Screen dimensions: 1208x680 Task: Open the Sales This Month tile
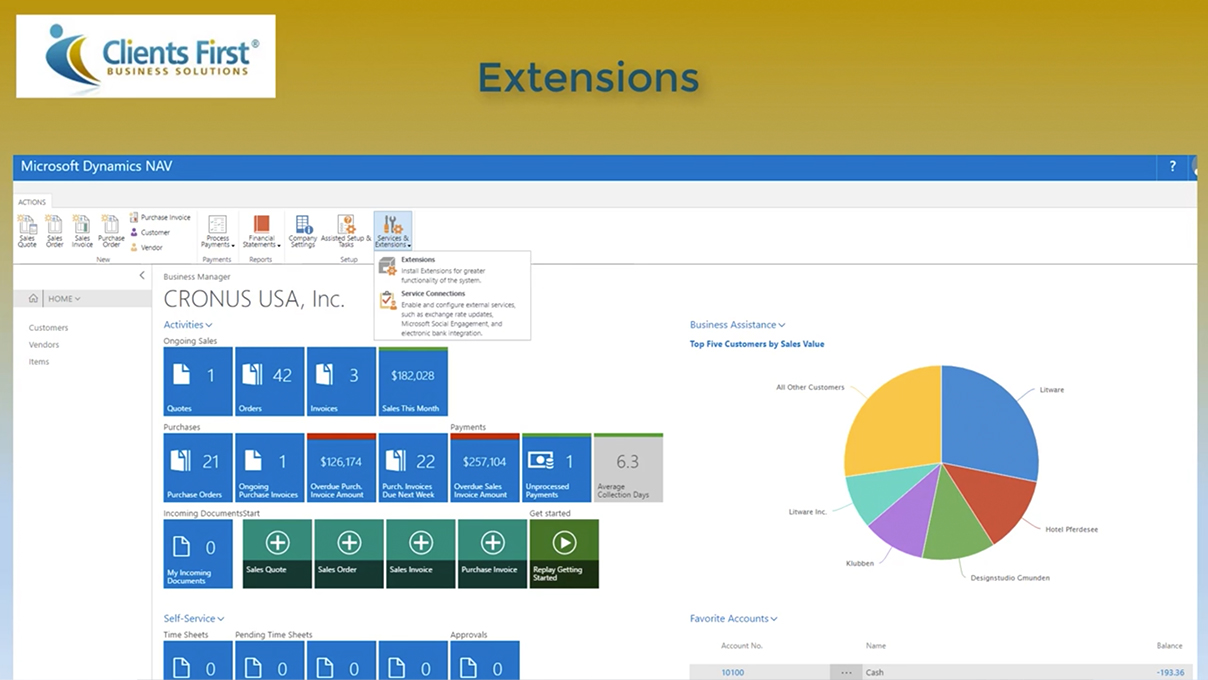click(413, 381)
